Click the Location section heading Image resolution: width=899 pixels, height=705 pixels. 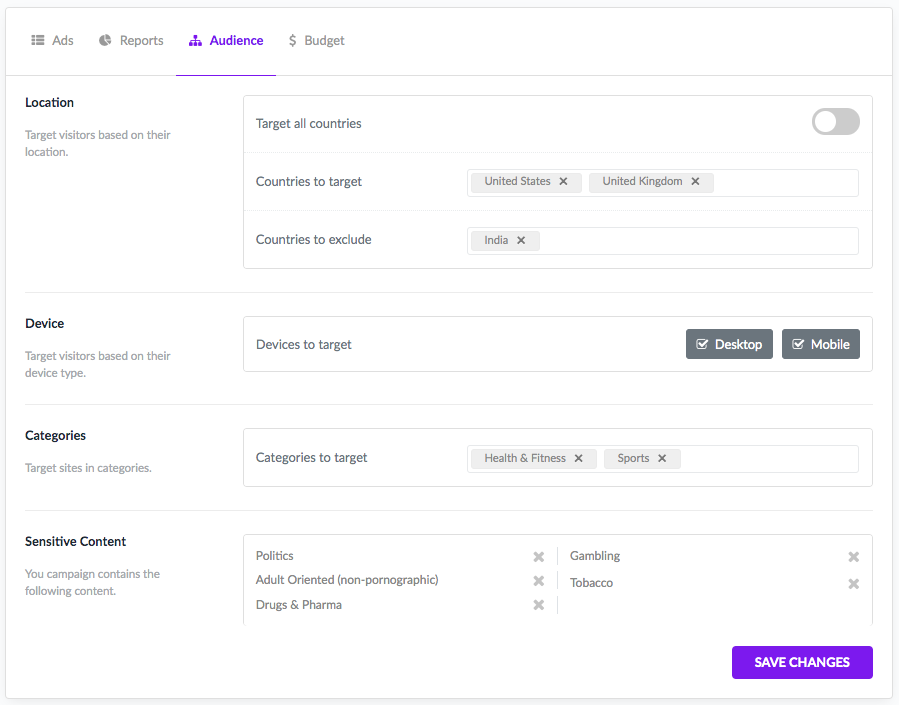pyautogui.click(x=49, y=103)
